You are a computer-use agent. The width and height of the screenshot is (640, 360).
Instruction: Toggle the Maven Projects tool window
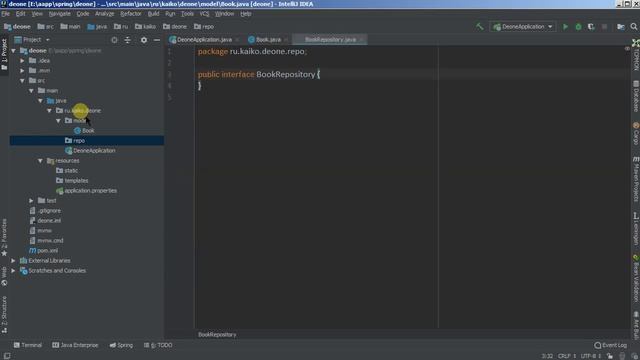click(636, 179)
